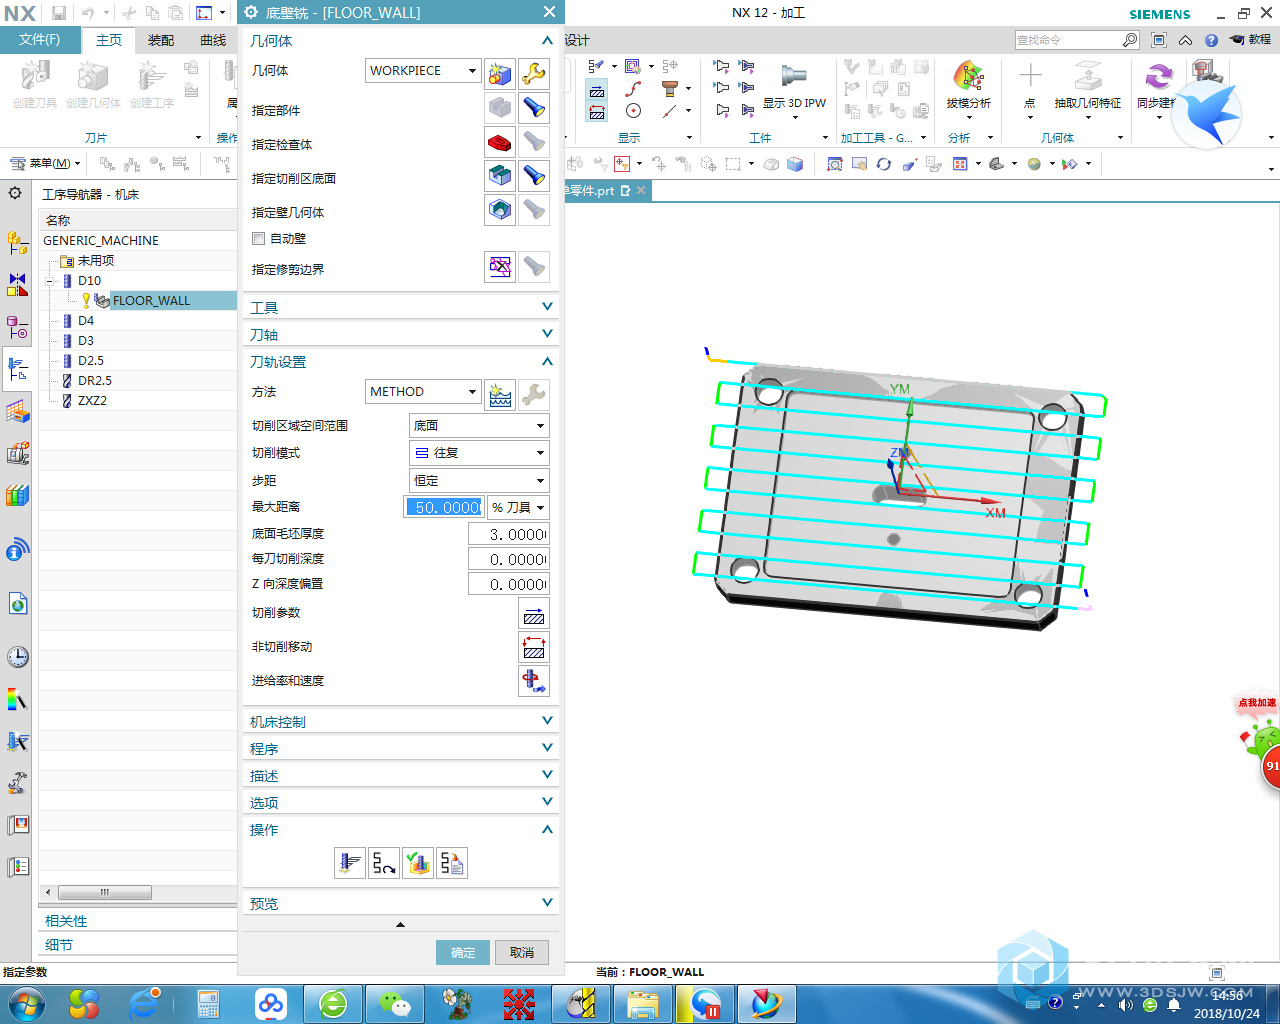Collapse the 刀轨设置 section

pos(401,361)
